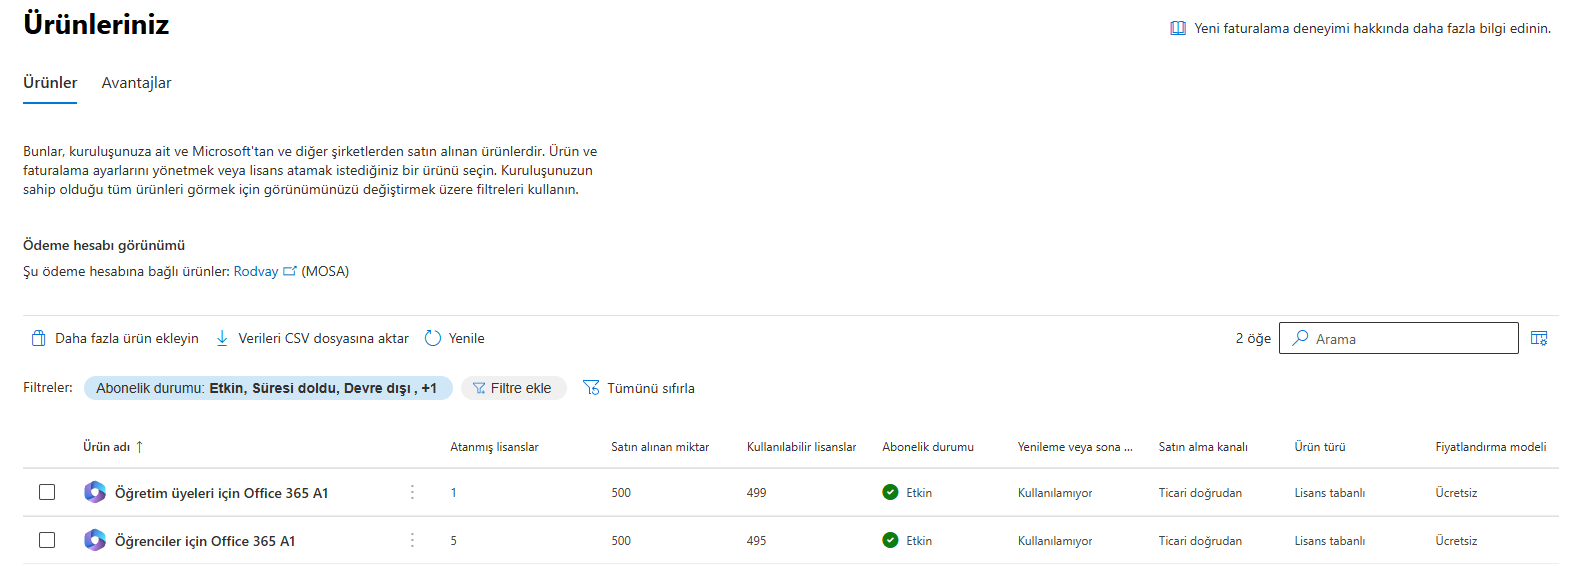Click available licenses value 495
This screenshot has height=585, width=1570.
click(756, 541)
